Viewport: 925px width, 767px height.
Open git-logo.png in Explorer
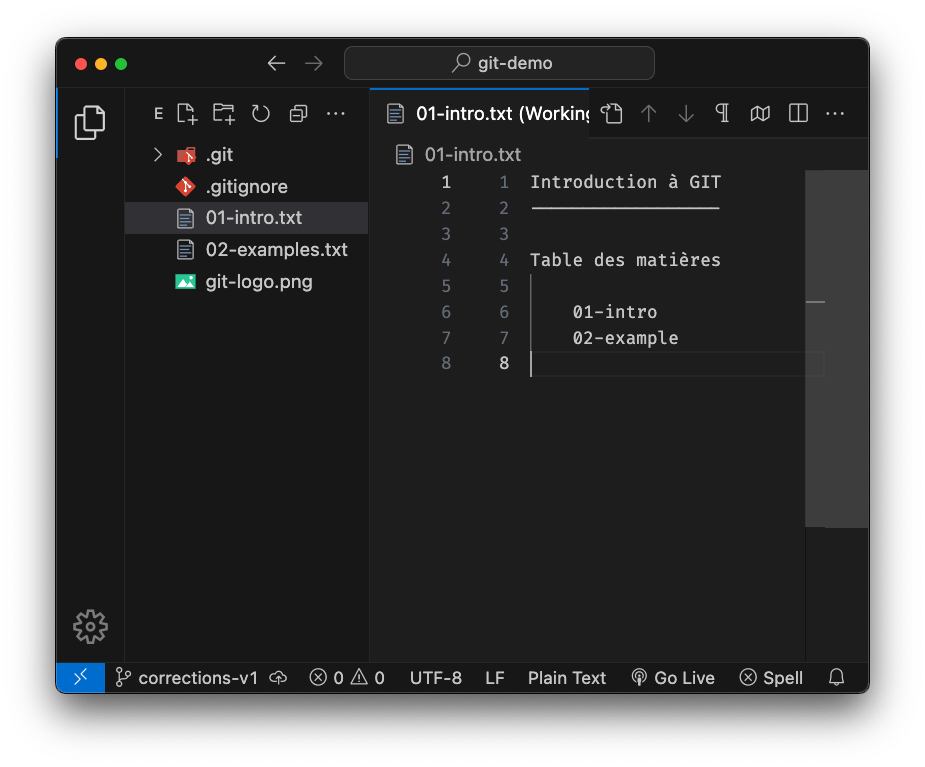tap(247, 282)
